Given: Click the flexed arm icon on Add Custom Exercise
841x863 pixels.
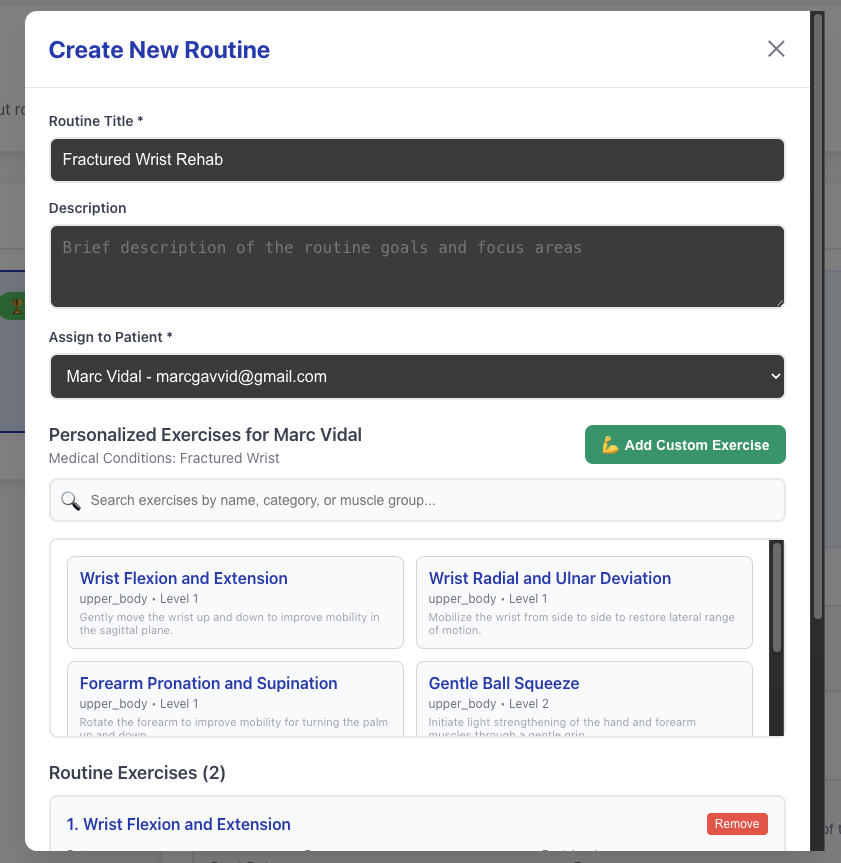Looking at the screenshot, I should coord(610,445).
